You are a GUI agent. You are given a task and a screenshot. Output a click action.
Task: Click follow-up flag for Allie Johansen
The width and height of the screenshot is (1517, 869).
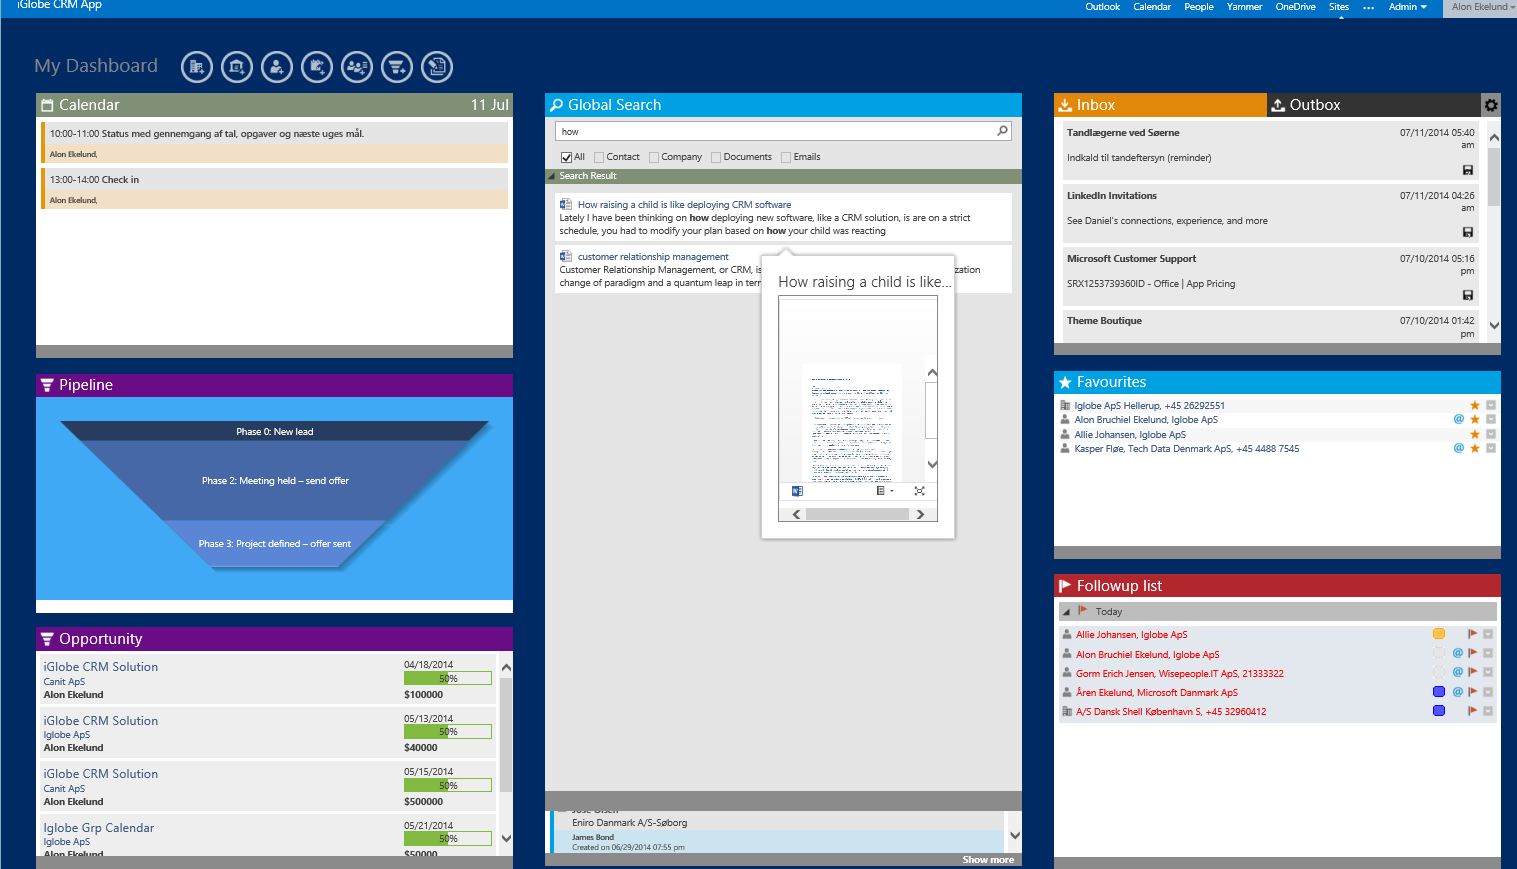(x=1472, y=634)
